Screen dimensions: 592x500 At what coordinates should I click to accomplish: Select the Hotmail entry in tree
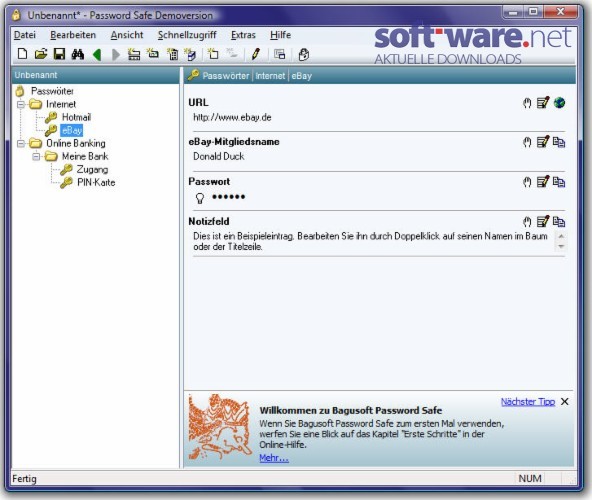pos(76,117)
